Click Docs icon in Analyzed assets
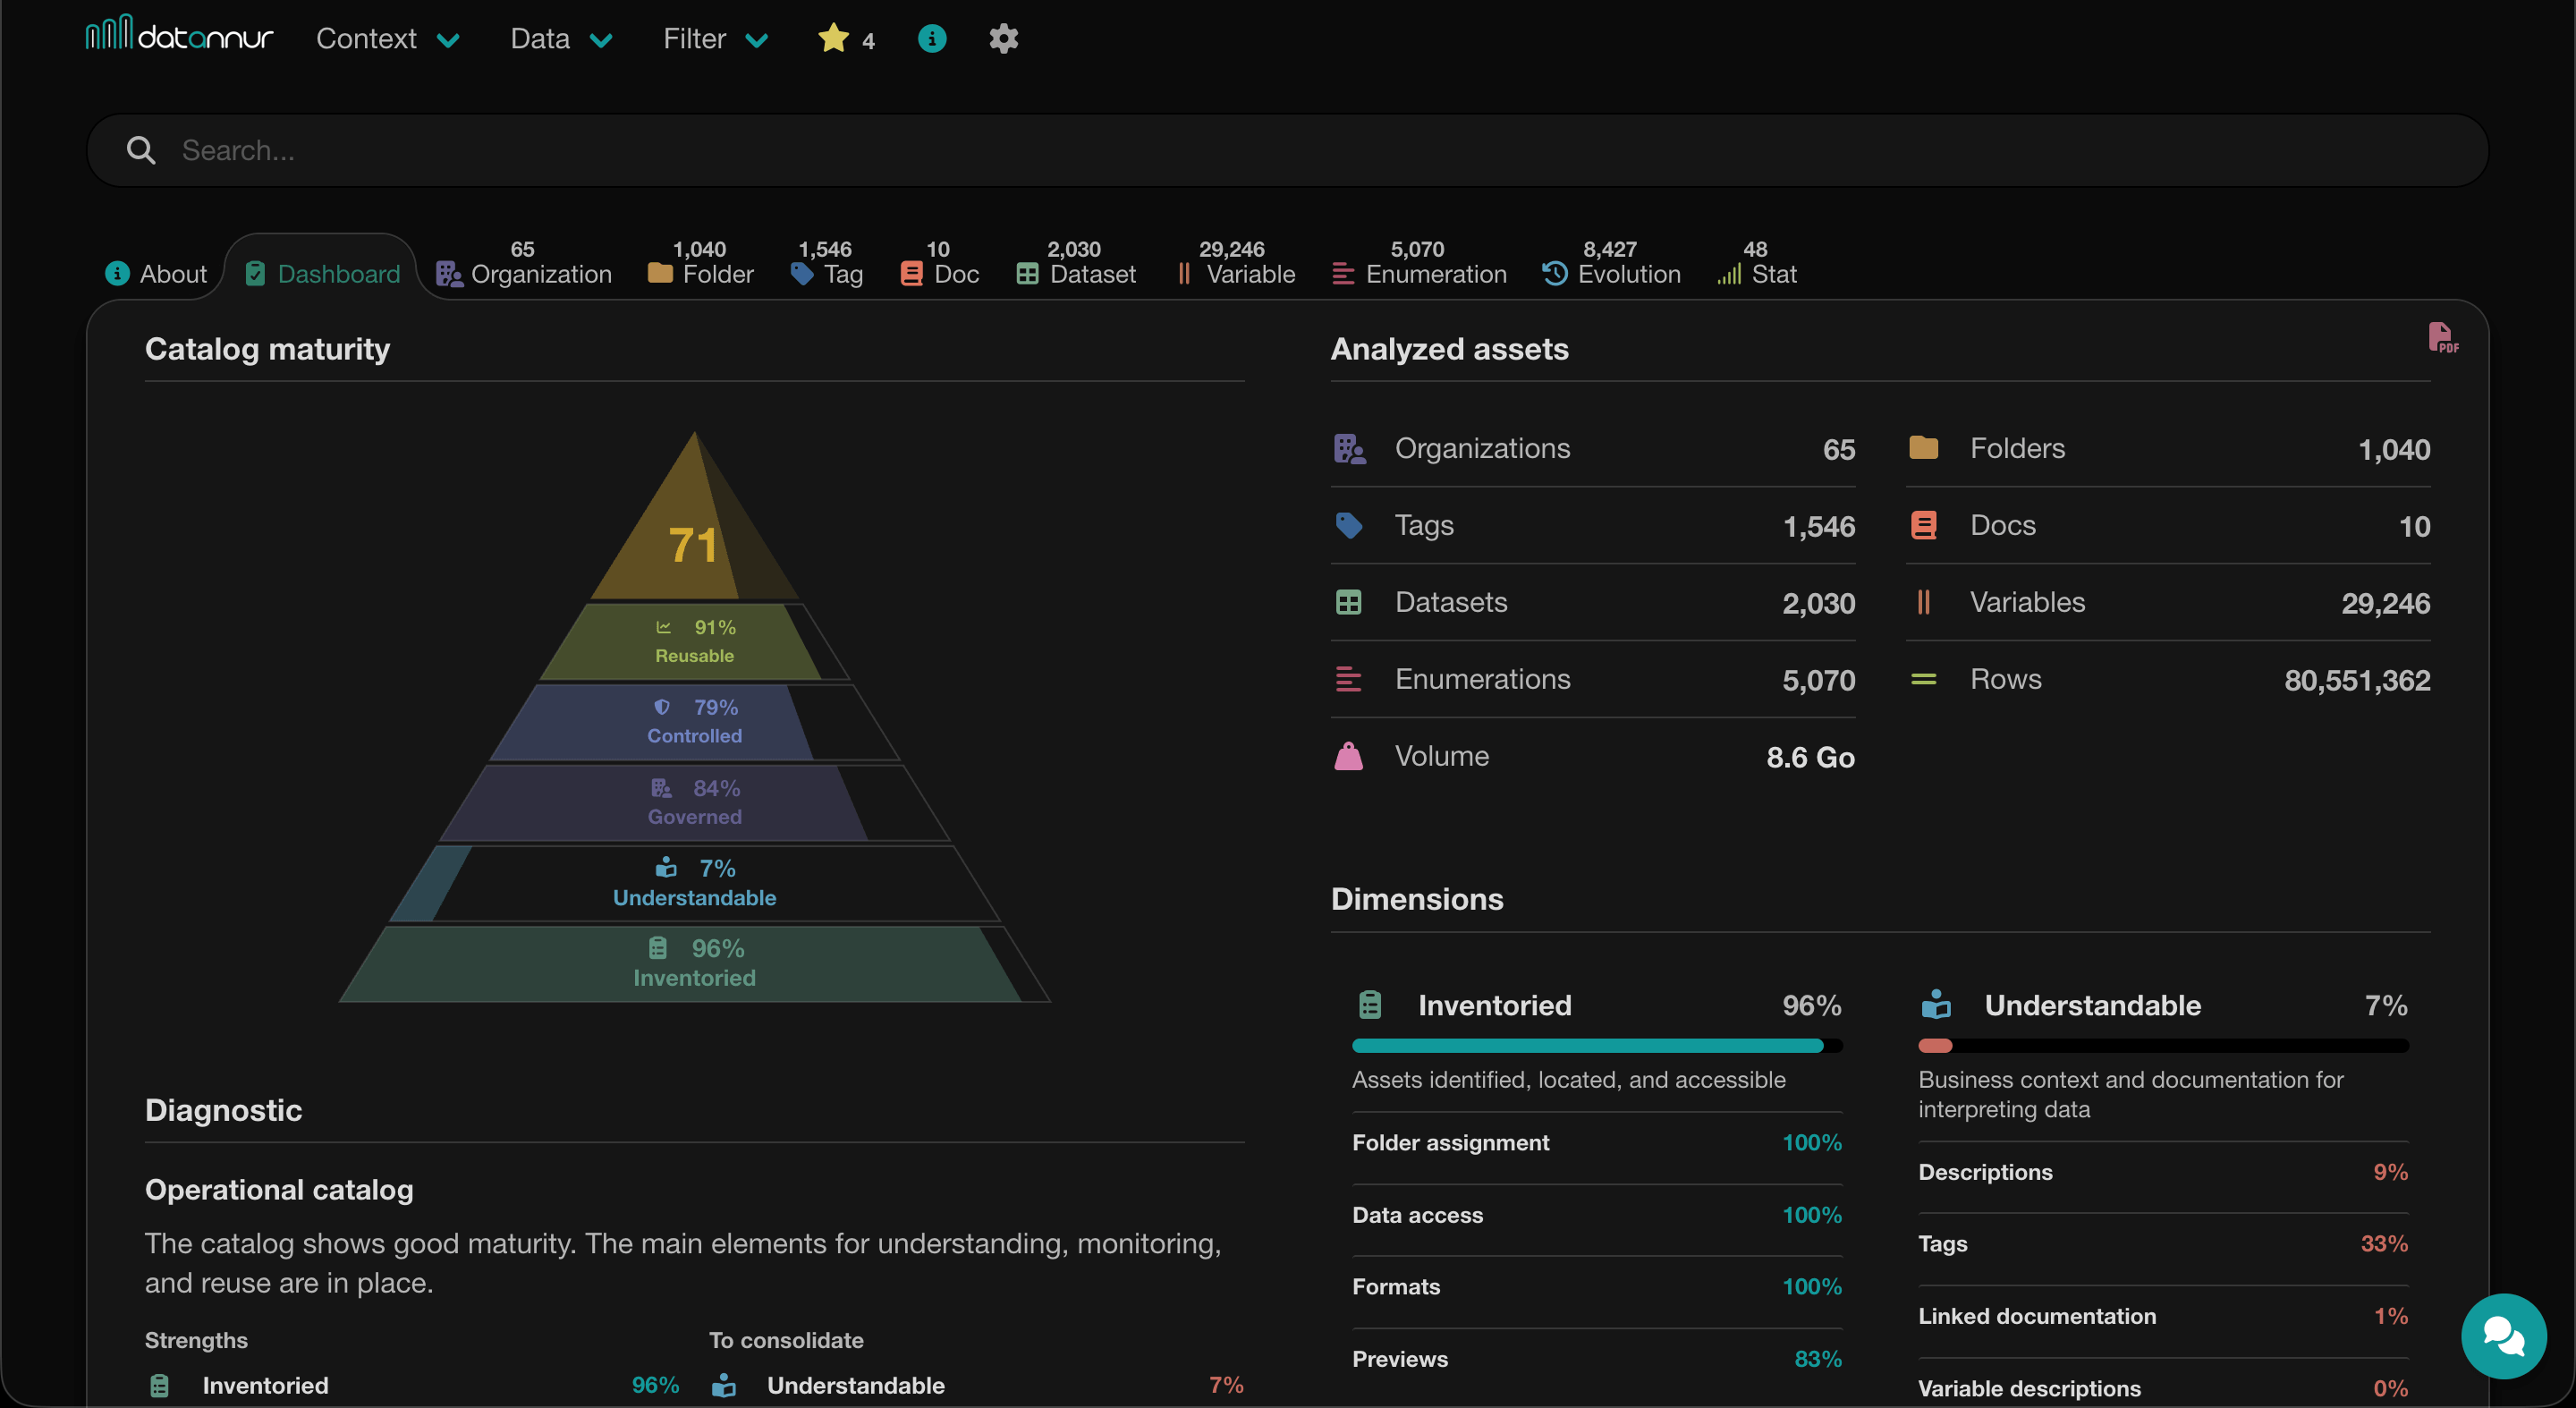This screenshot has width=2576, height=1408. (x=1923, y=526)
